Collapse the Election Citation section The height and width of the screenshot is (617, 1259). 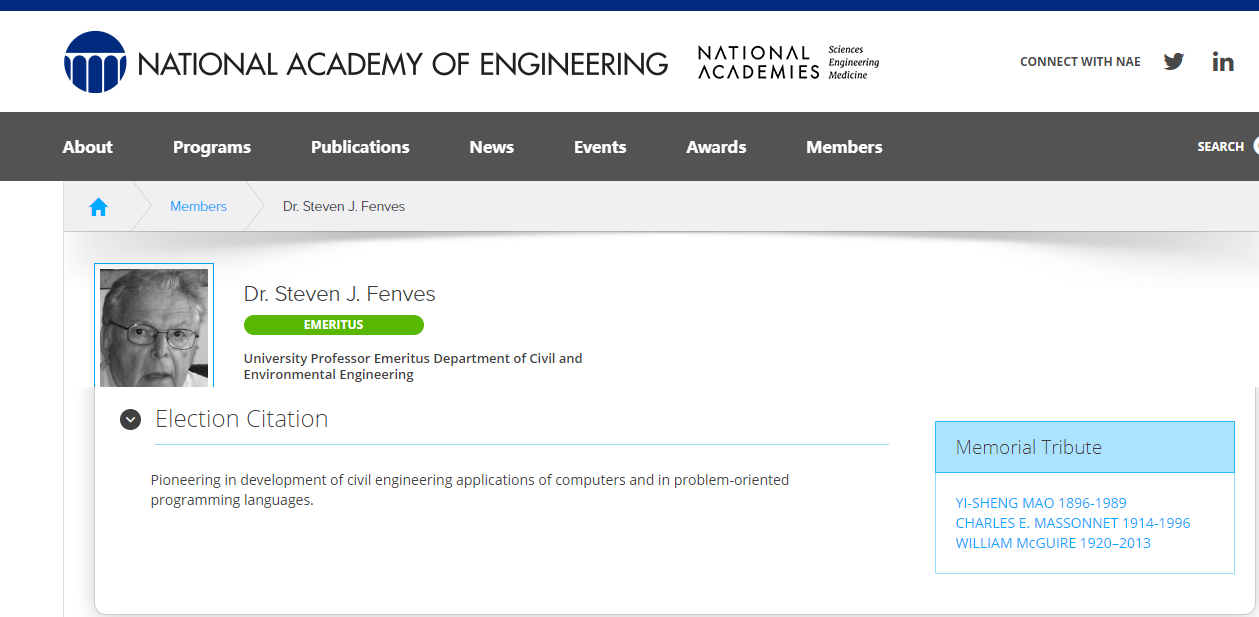pyautogui.click(x=130, y=419)
